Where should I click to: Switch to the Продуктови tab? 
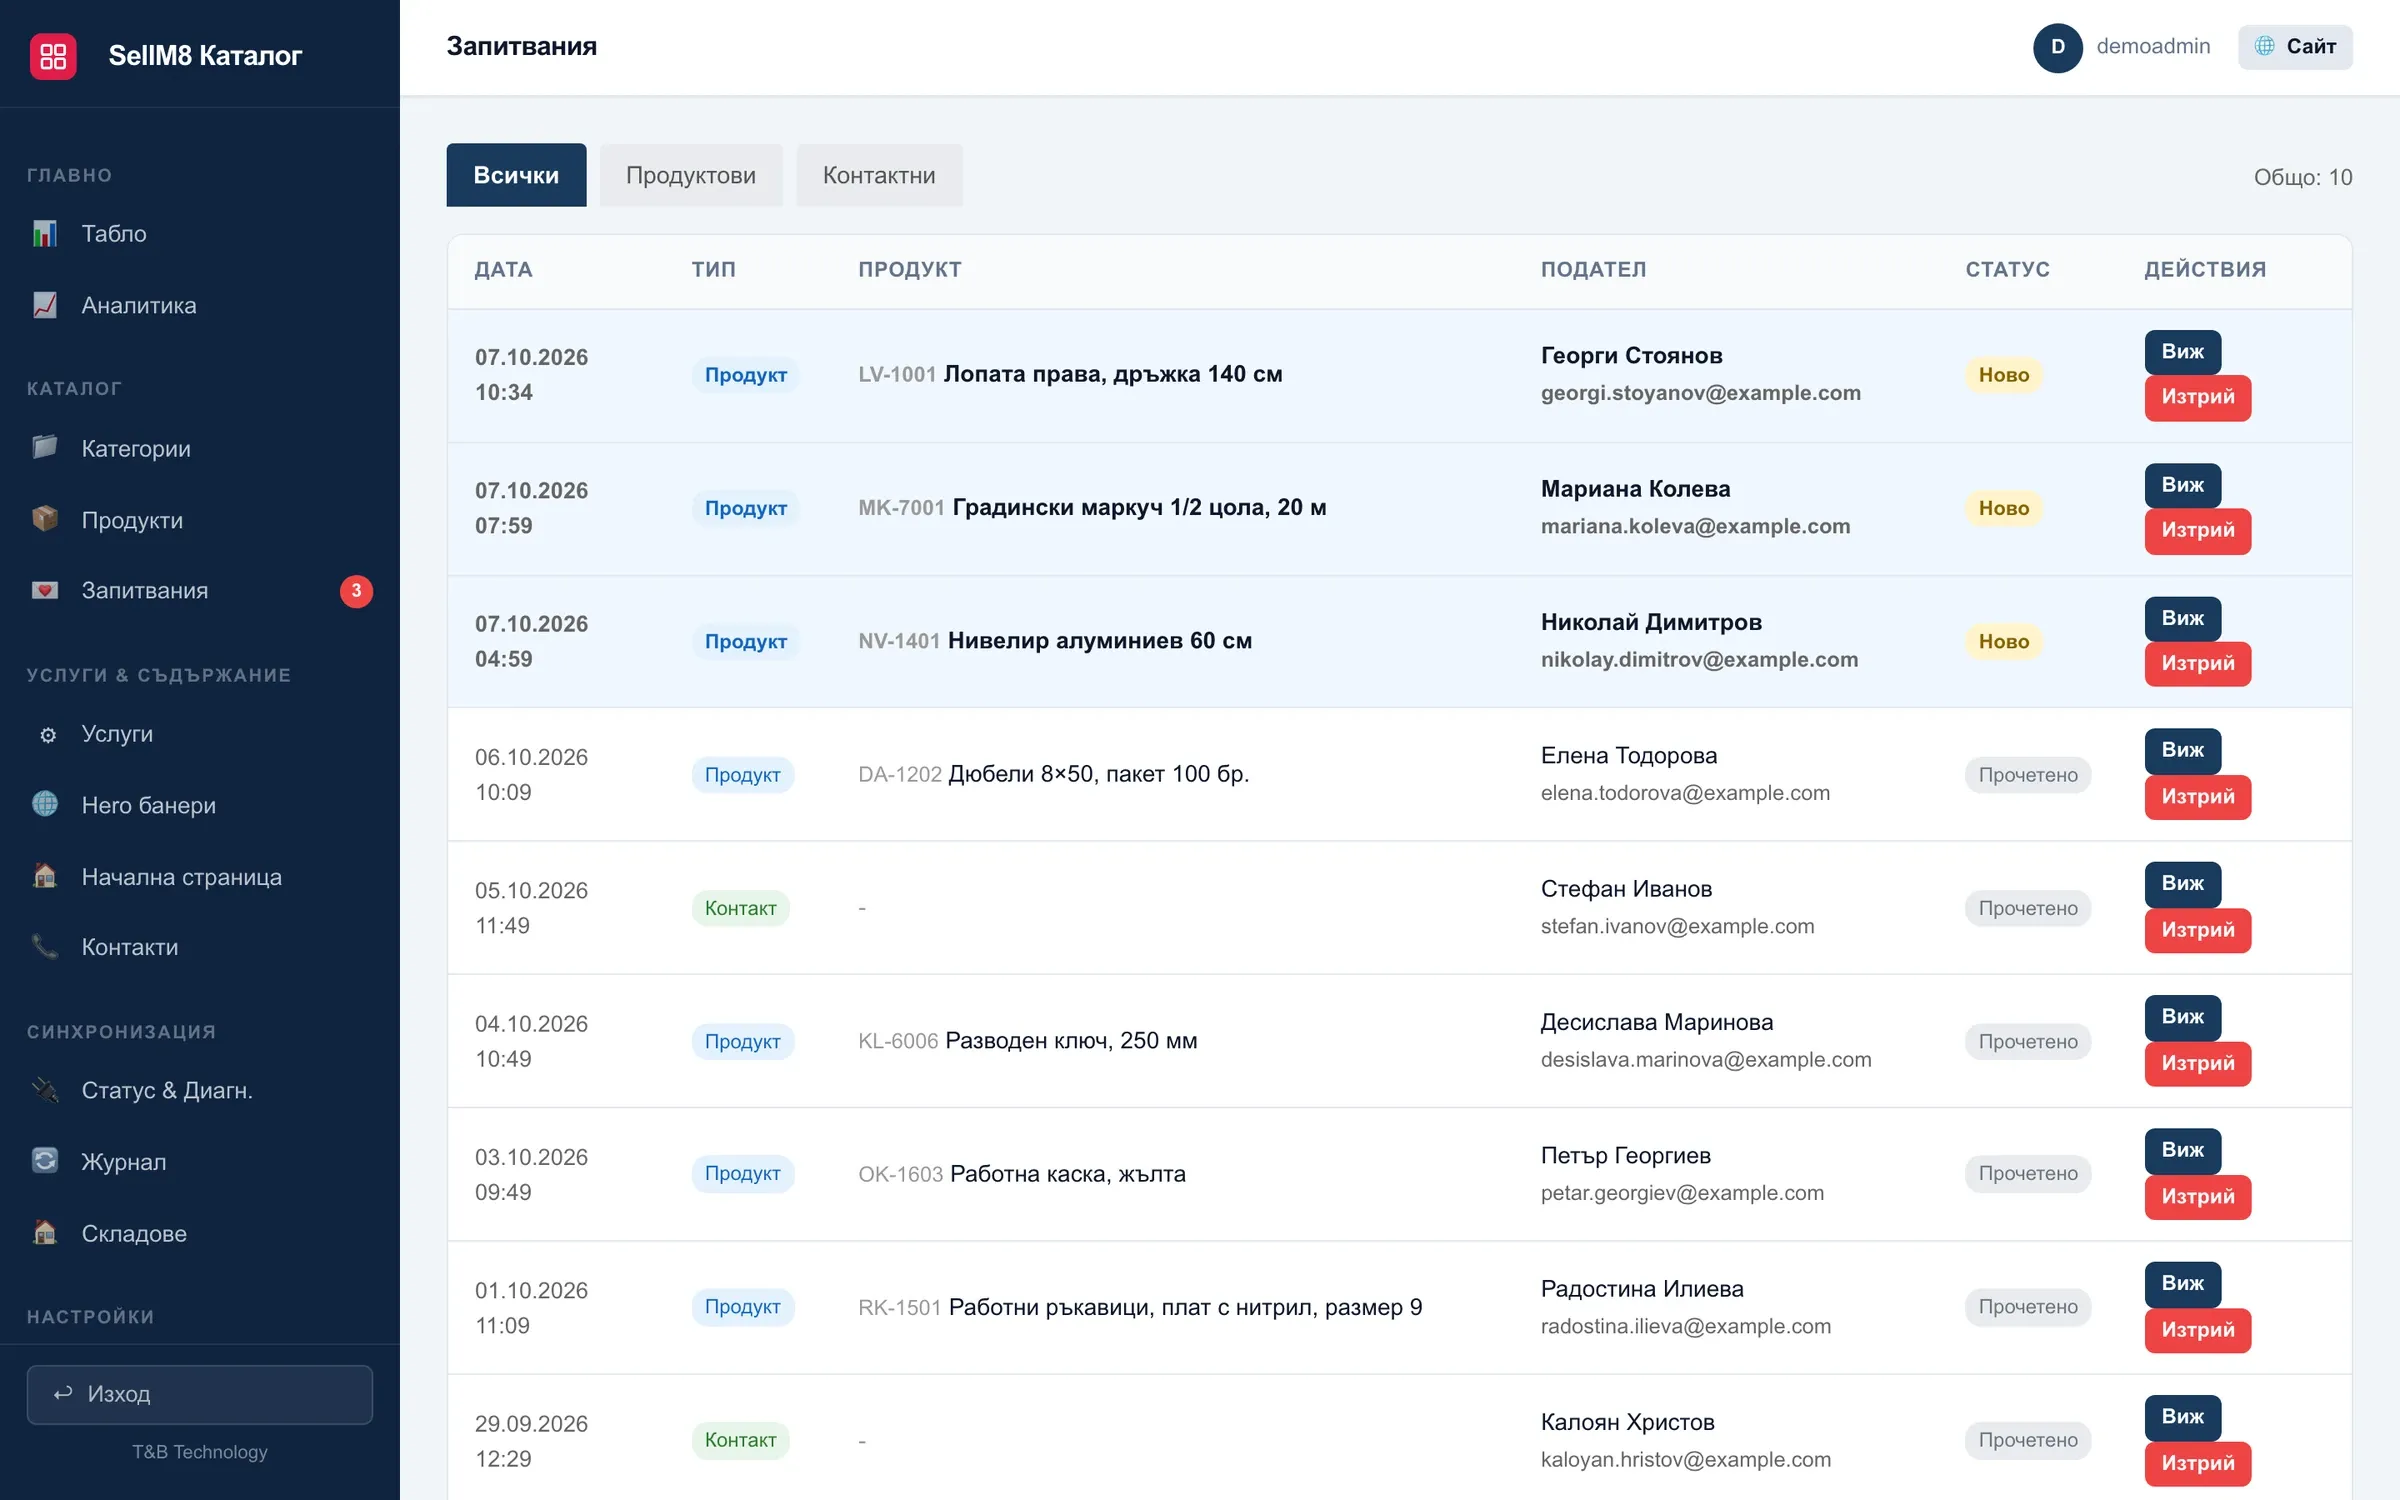pos(691,175)
